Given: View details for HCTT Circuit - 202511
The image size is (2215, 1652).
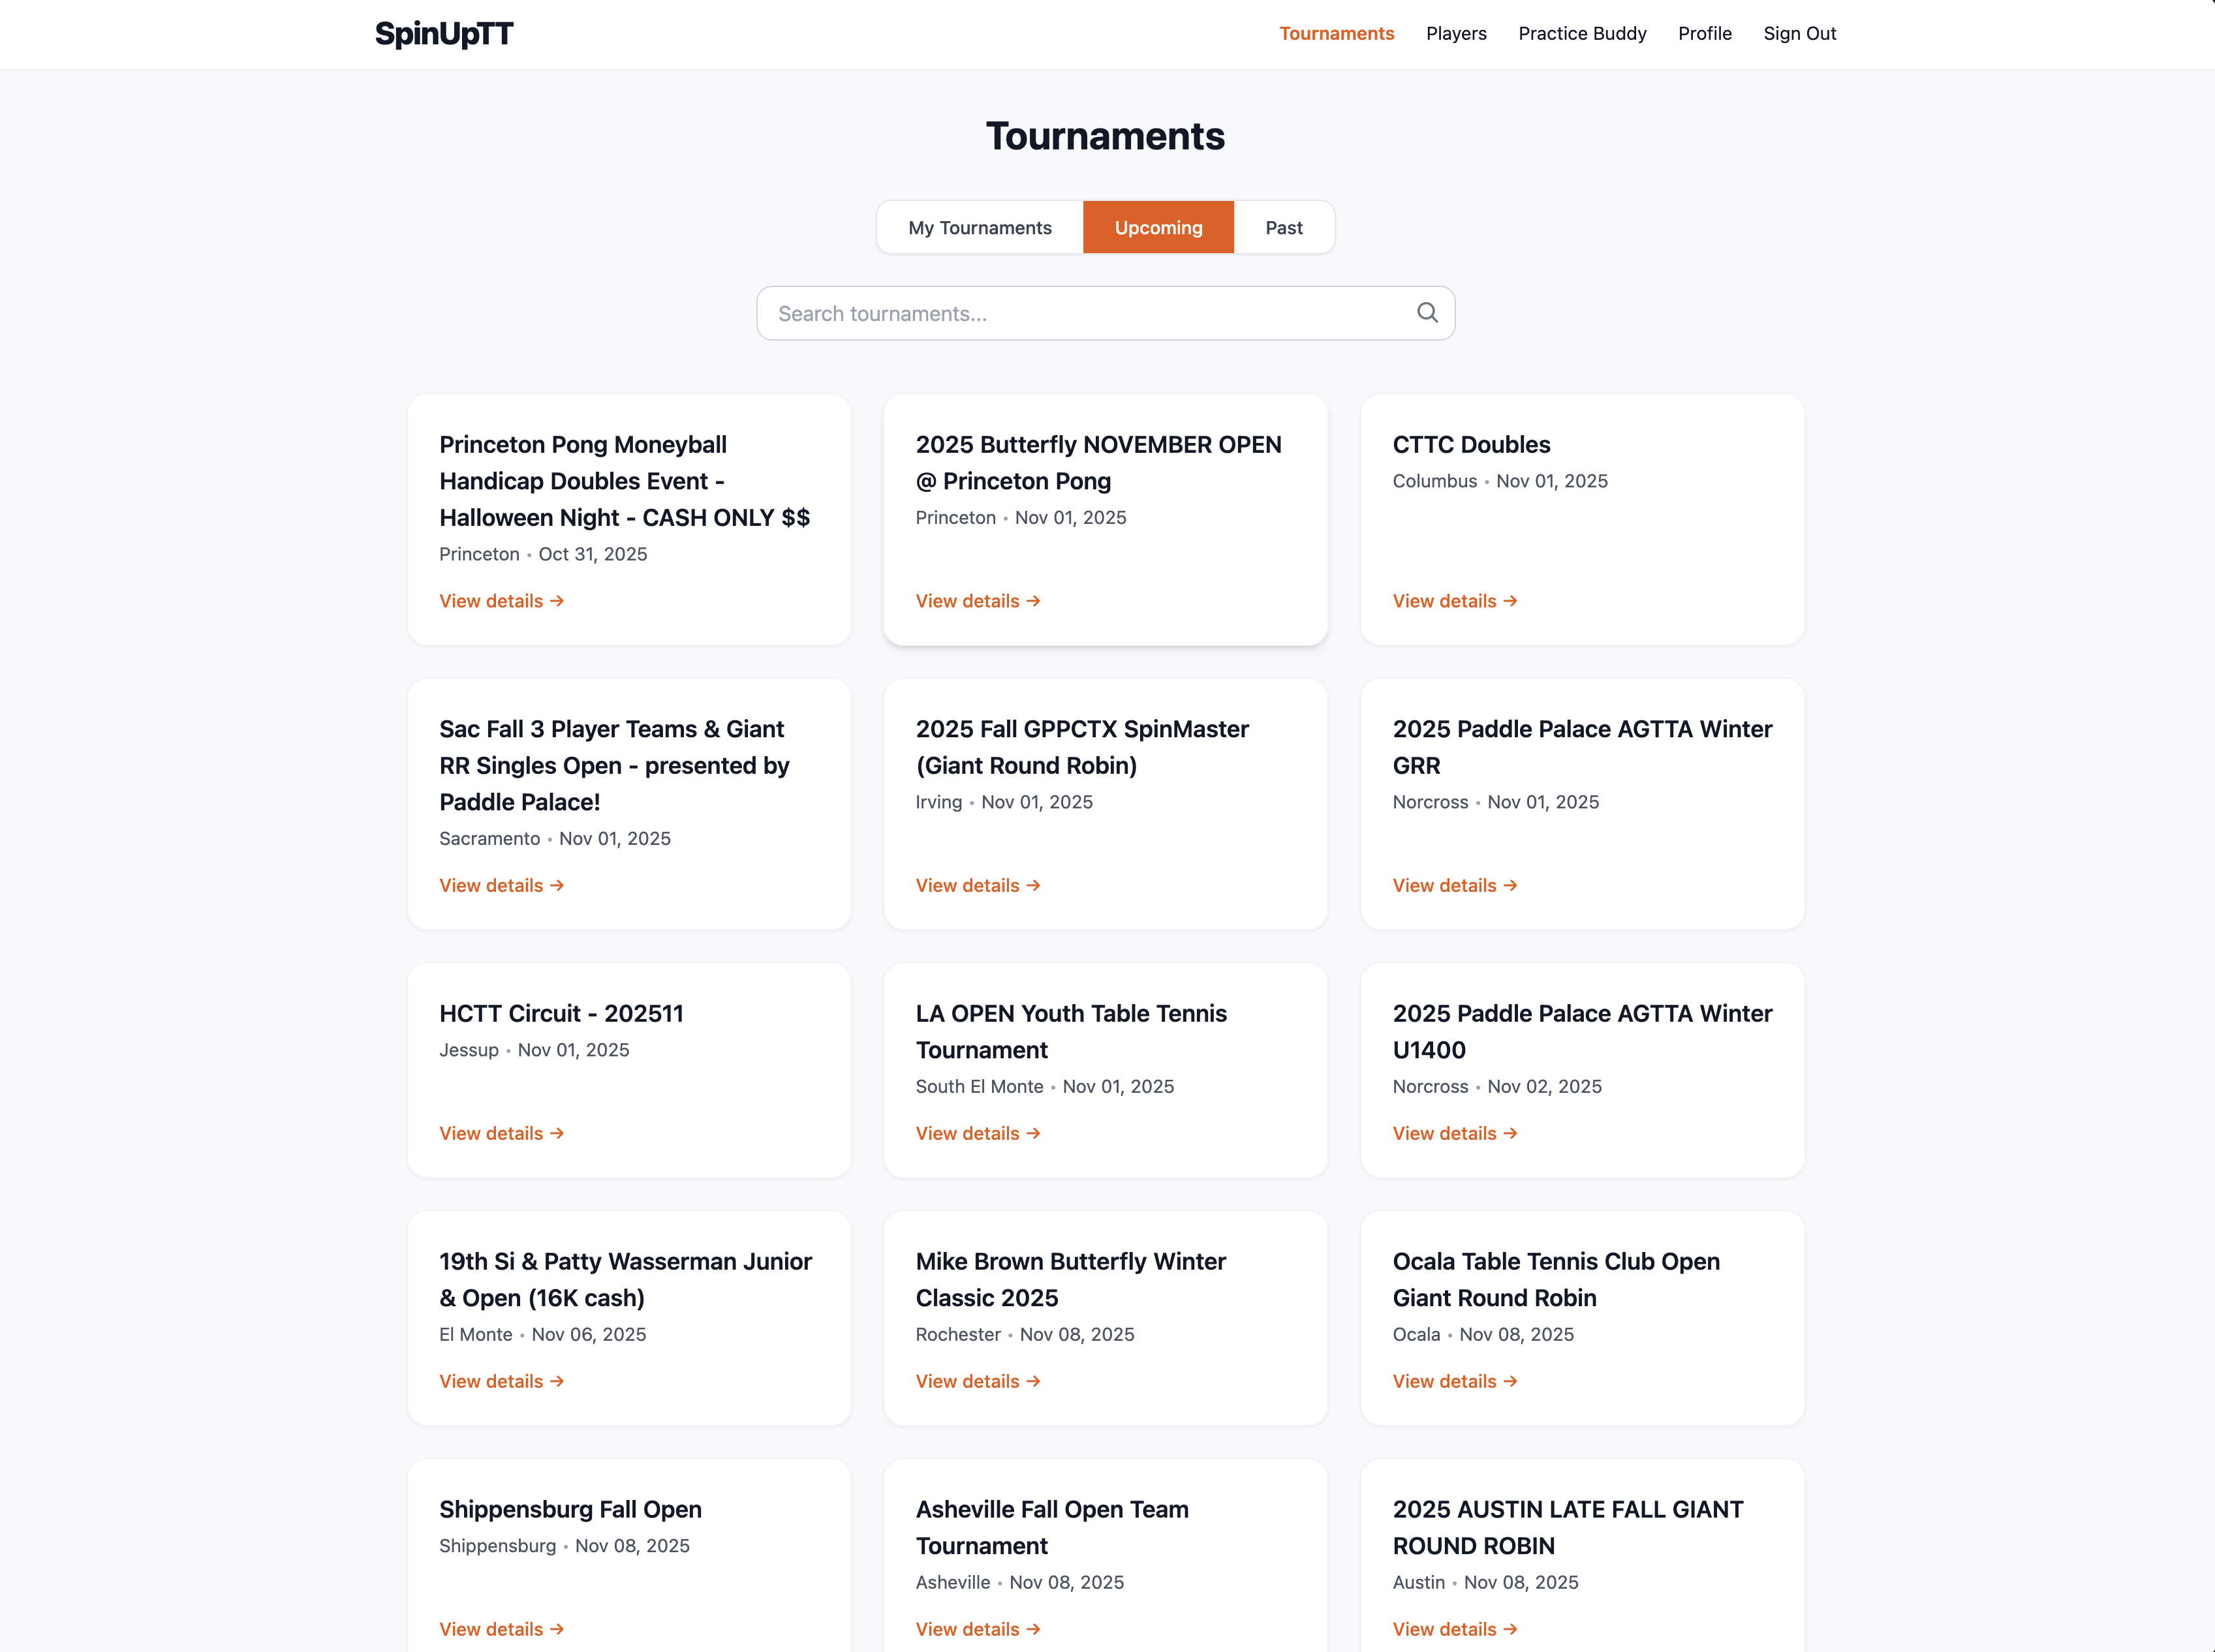Looking at the screenshot, I should [501, 1133].
